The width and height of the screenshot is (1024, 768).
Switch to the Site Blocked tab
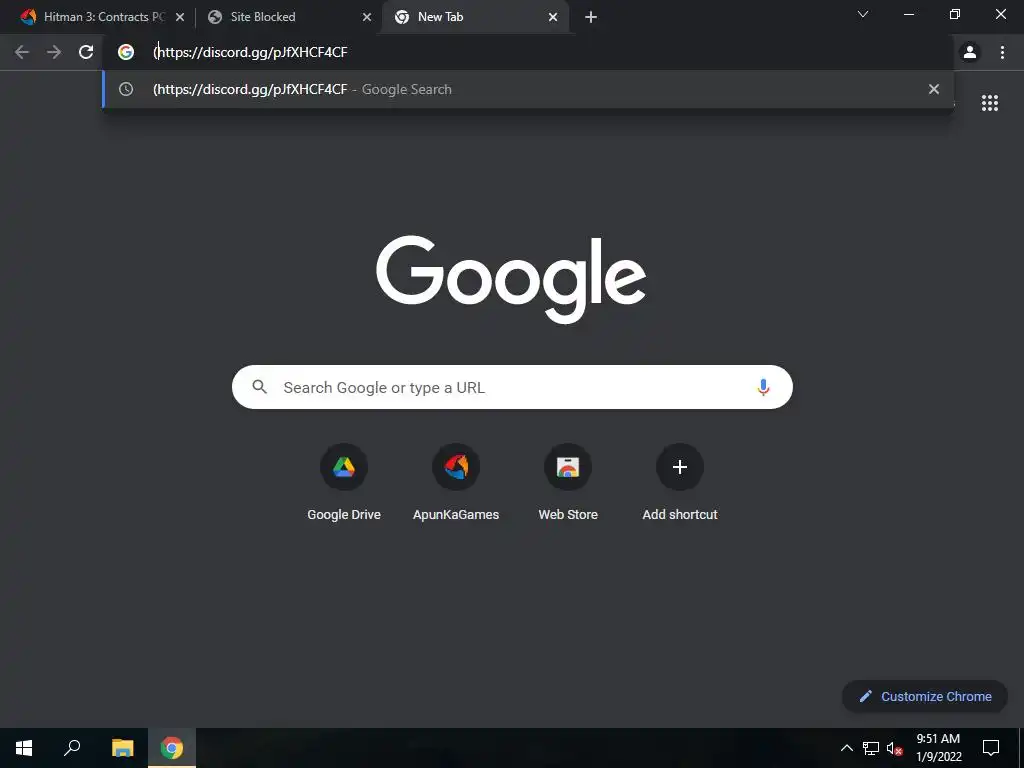[287, 17]
